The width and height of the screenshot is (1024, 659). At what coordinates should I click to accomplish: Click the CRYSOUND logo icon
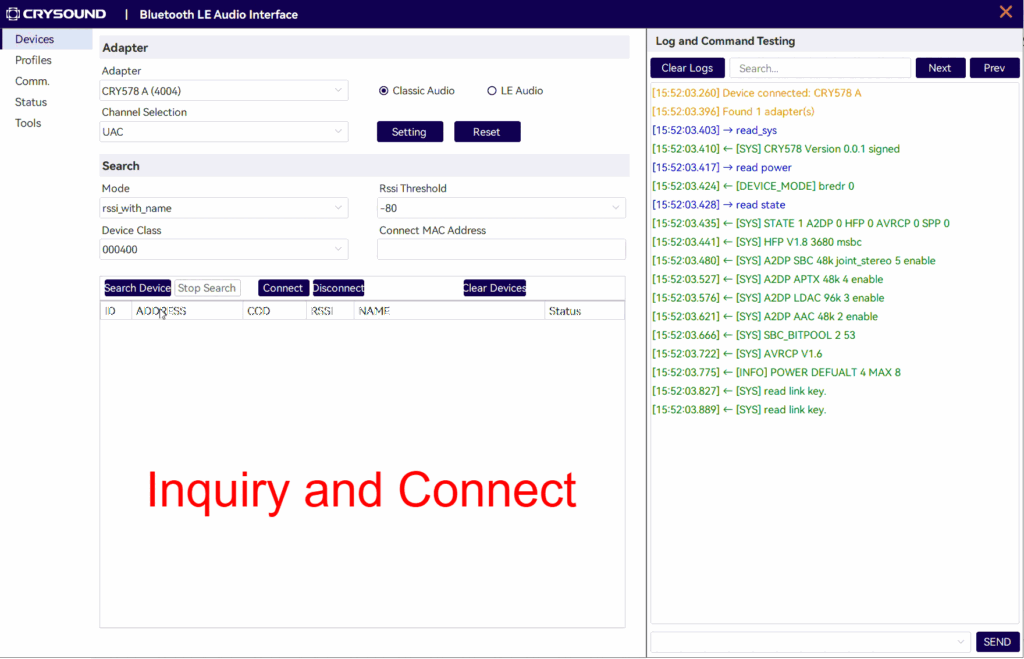(x=14, y=14)
